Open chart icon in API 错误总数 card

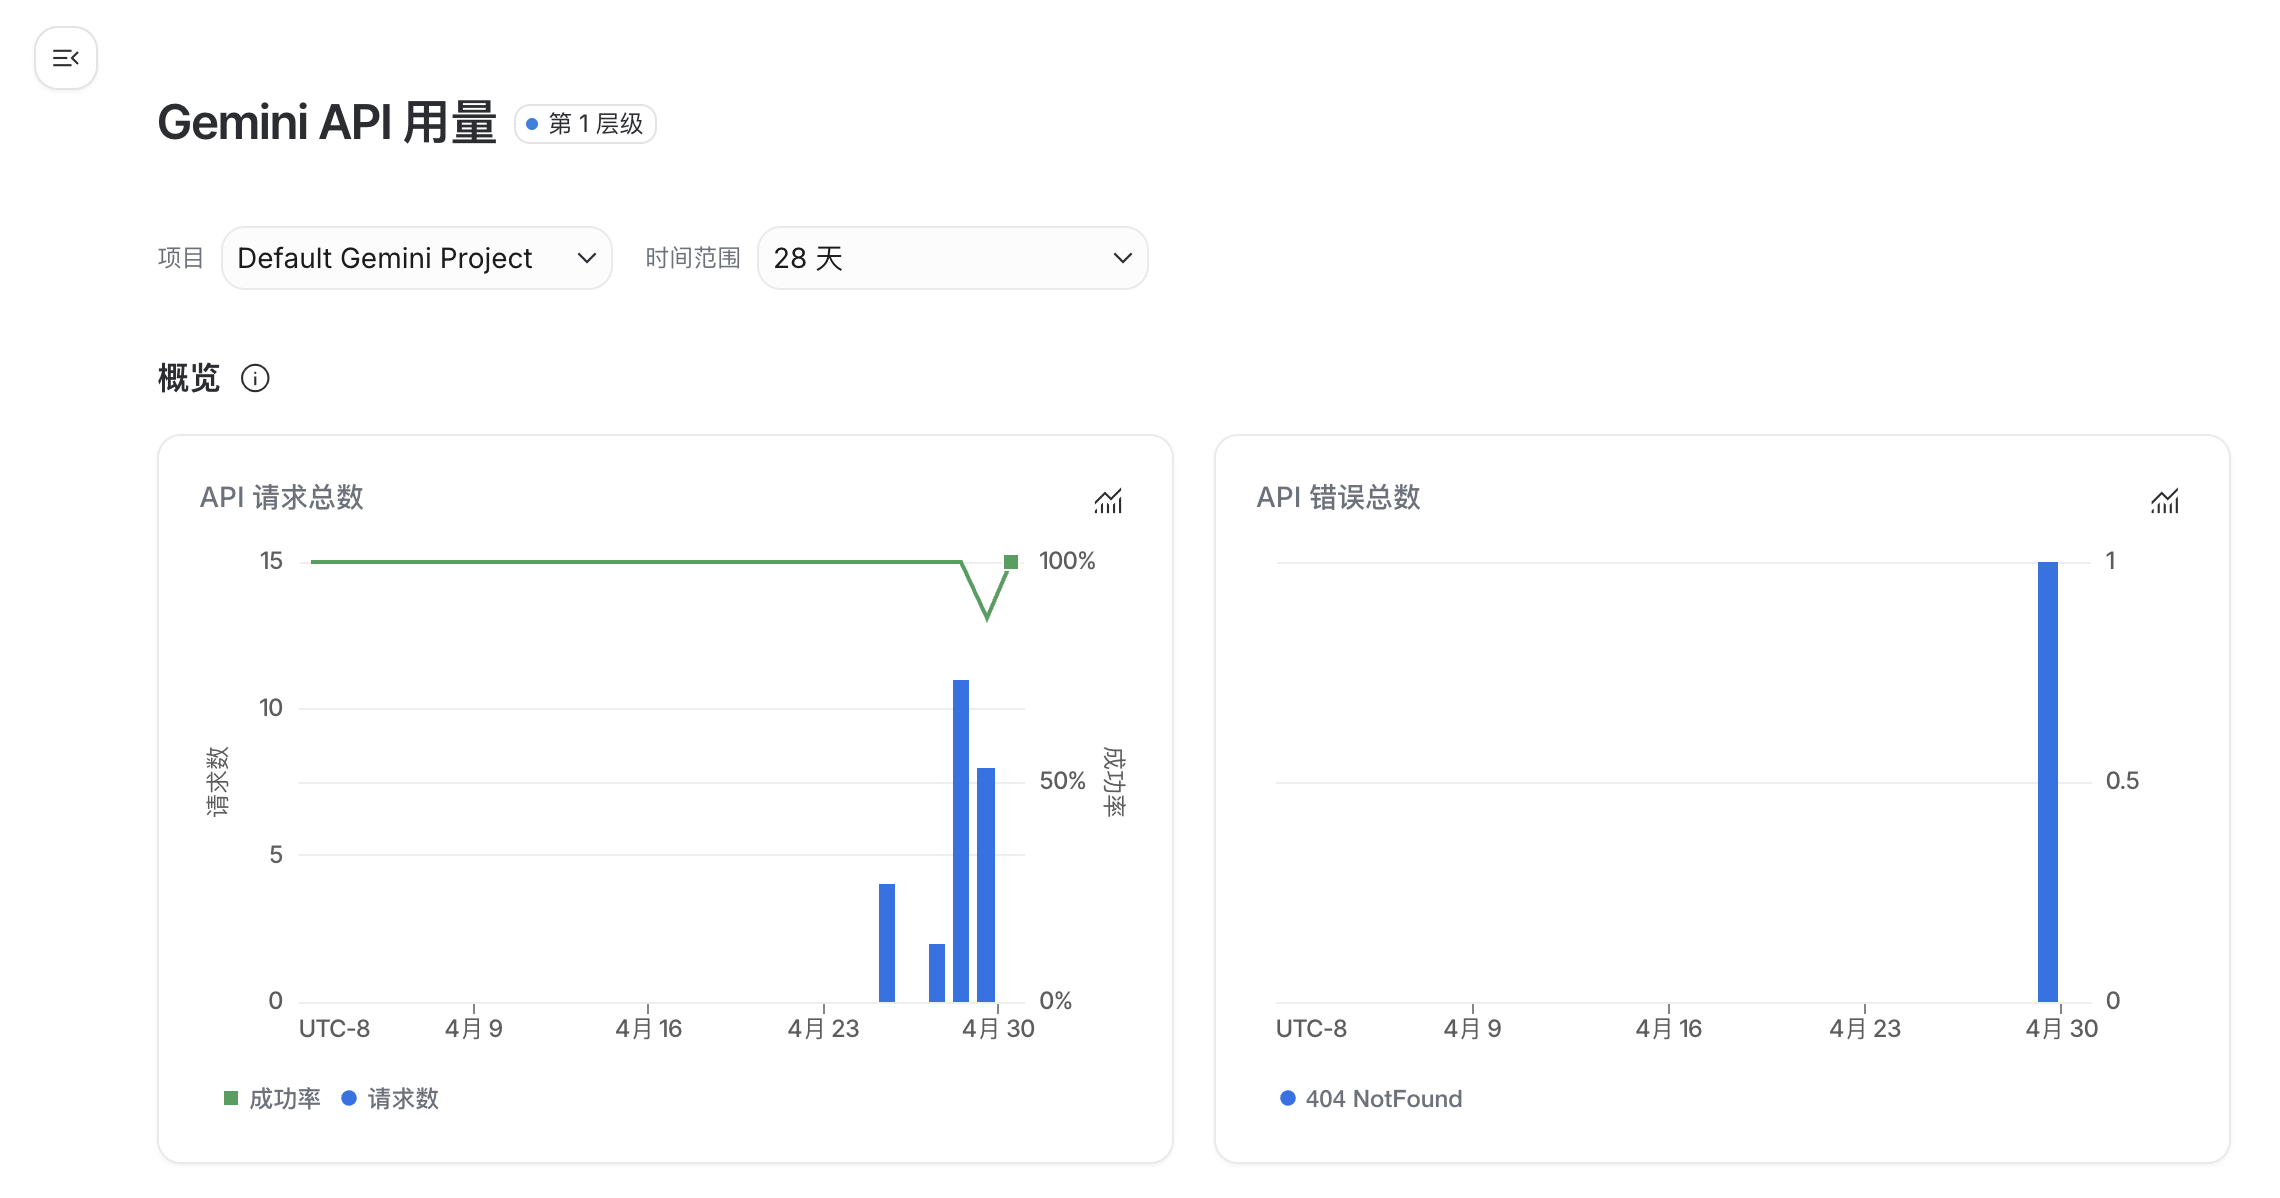(2165, 500)
